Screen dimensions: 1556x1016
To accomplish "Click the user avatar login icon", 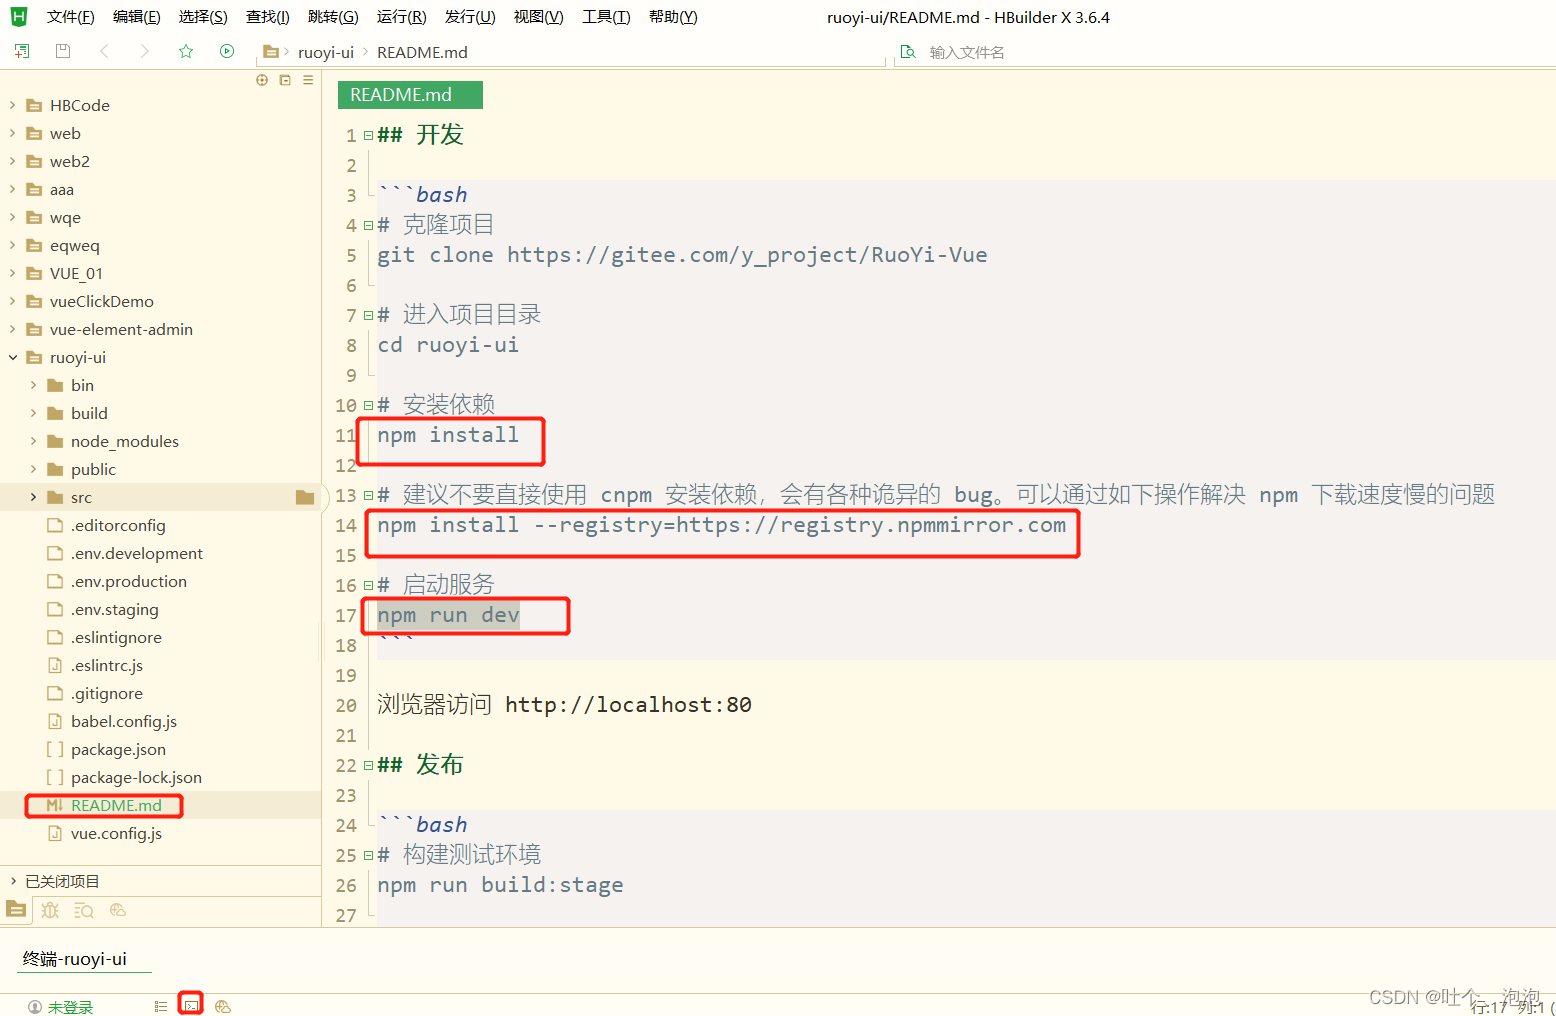I will 34,1007.
